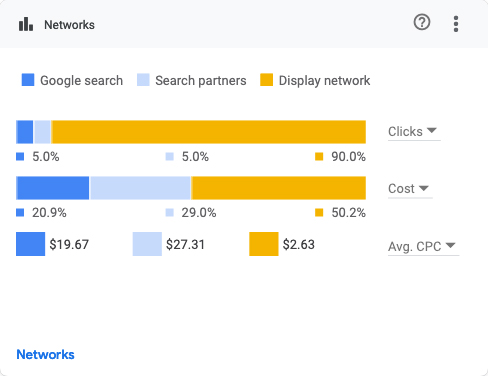
Task: Click the Google search segment in Clicks bar
Action: [x=25, y=132]
